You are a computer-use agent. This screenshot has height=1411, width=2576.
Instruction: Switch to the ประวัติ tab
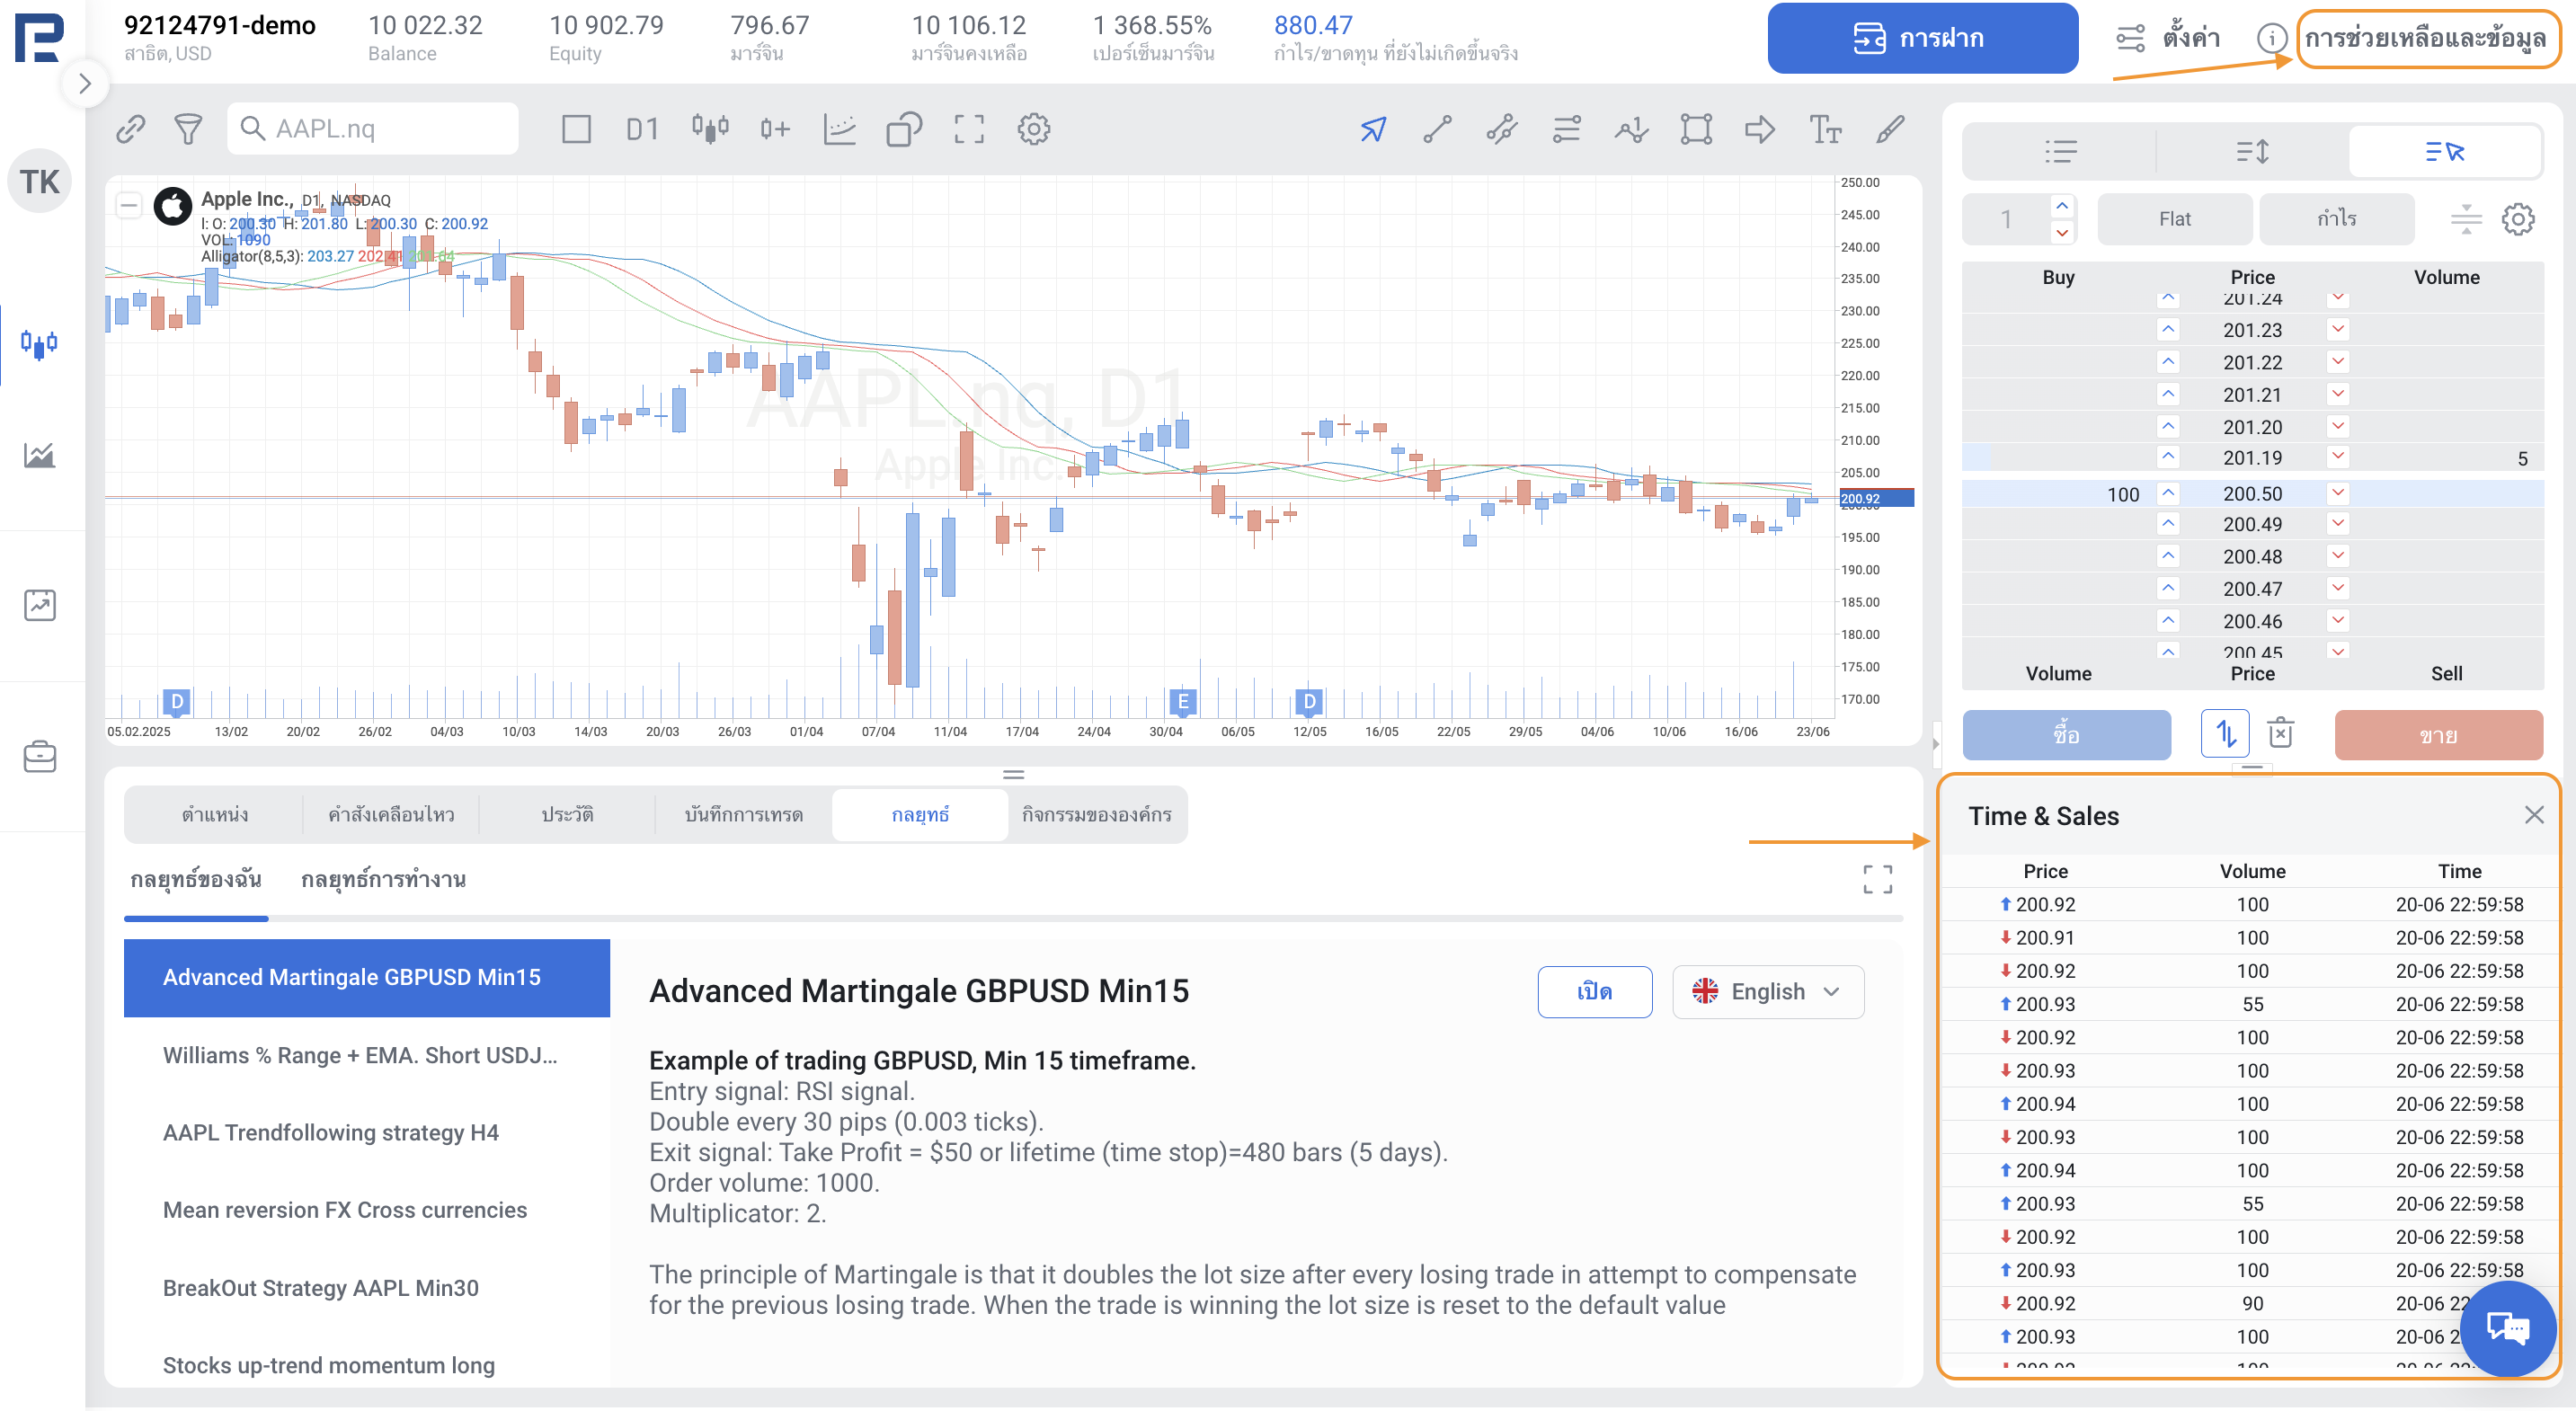coord(567,814)
